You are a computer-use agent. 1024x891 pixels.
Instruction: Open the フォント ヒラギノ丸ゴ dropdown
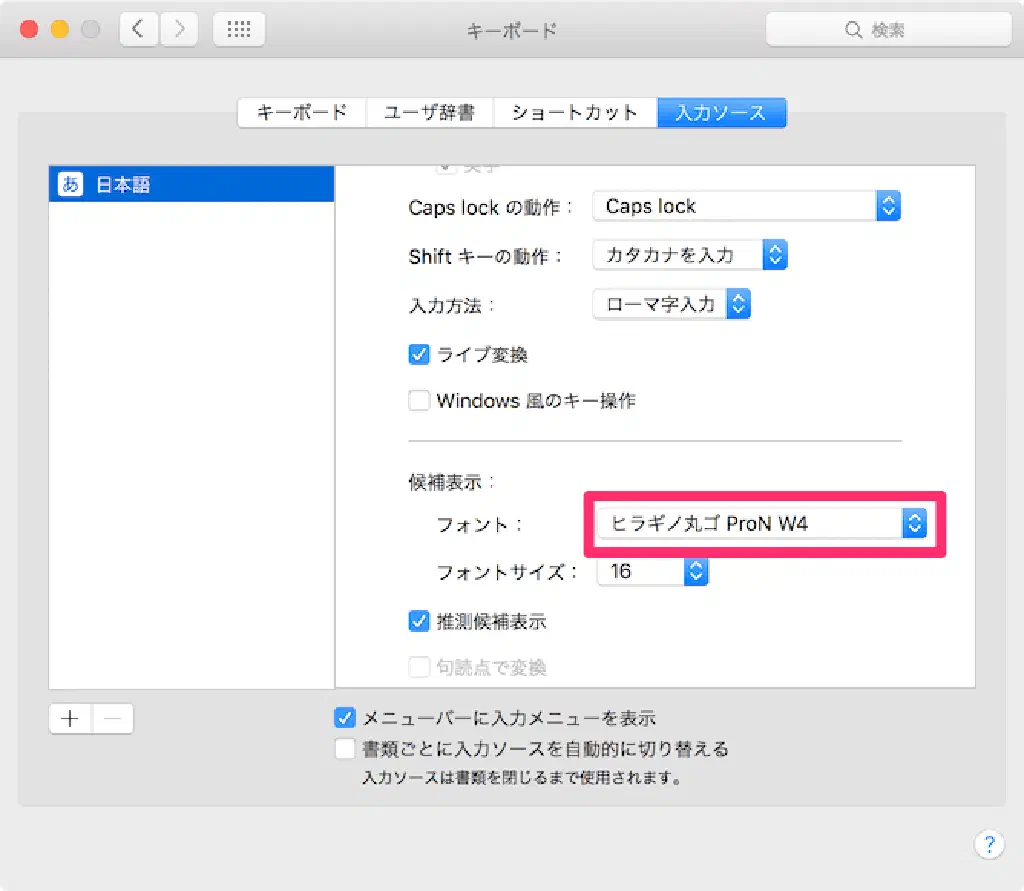tap(762, 523)
